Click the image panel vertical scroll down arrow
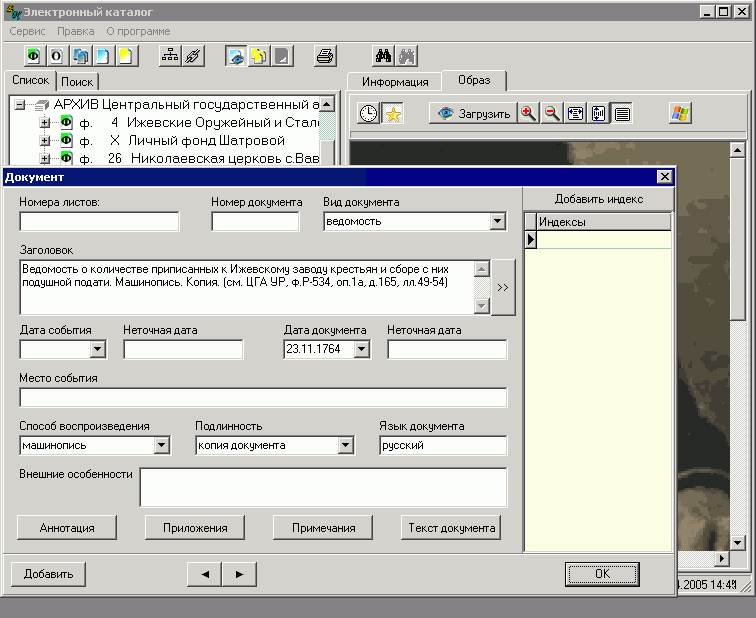This screenshot has width=756, height=618. 737,543
